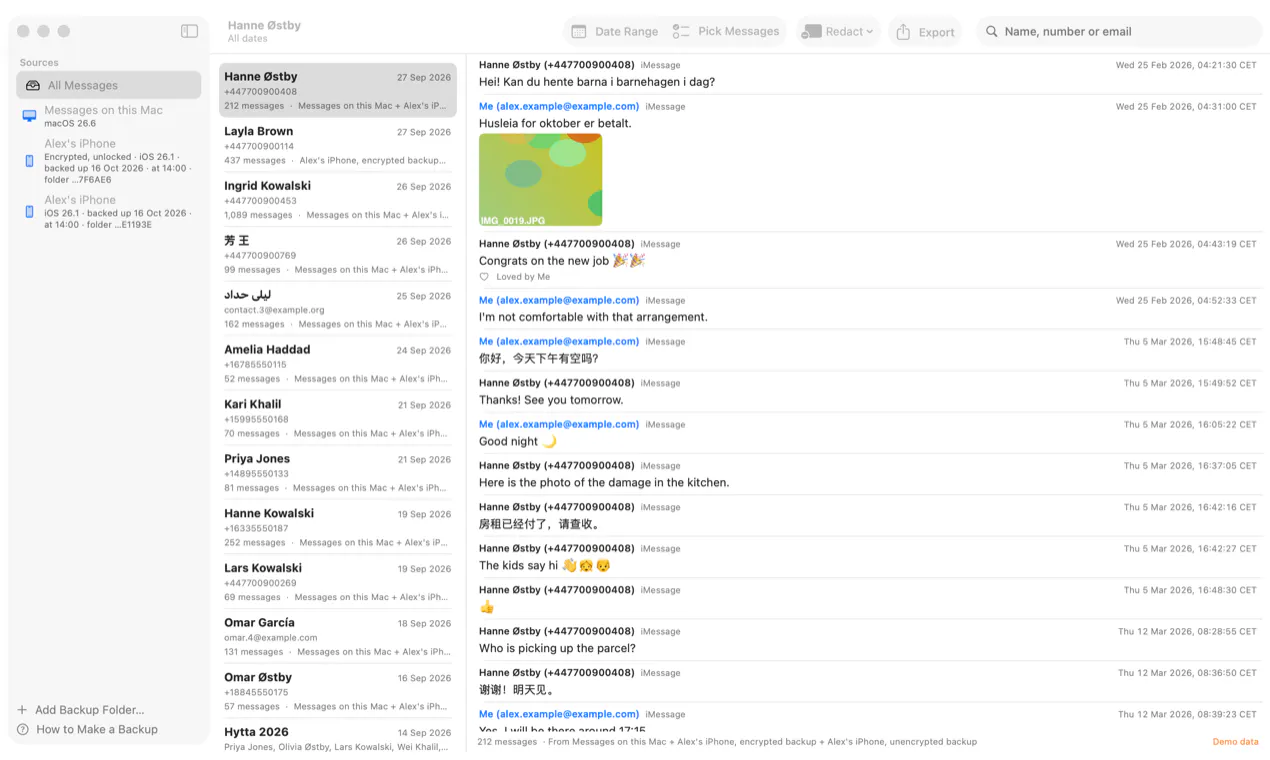Click the message "Hei! Kan du hente barna i barnehagen i dag?"
1270x760 pixels.
tap(597, 82)
